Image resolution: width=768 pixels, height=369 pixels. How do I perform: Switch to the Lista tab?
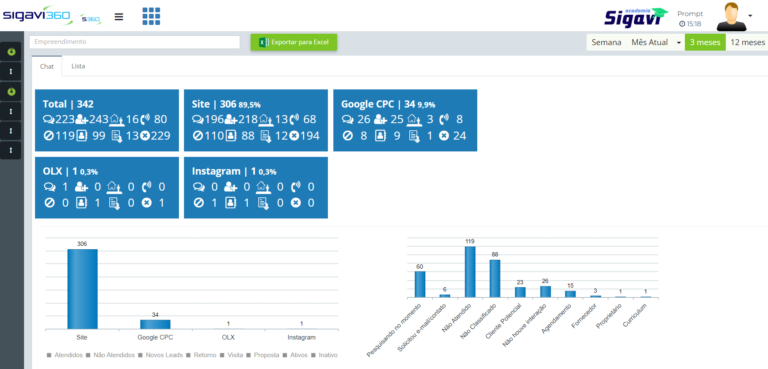pos(78,66)
